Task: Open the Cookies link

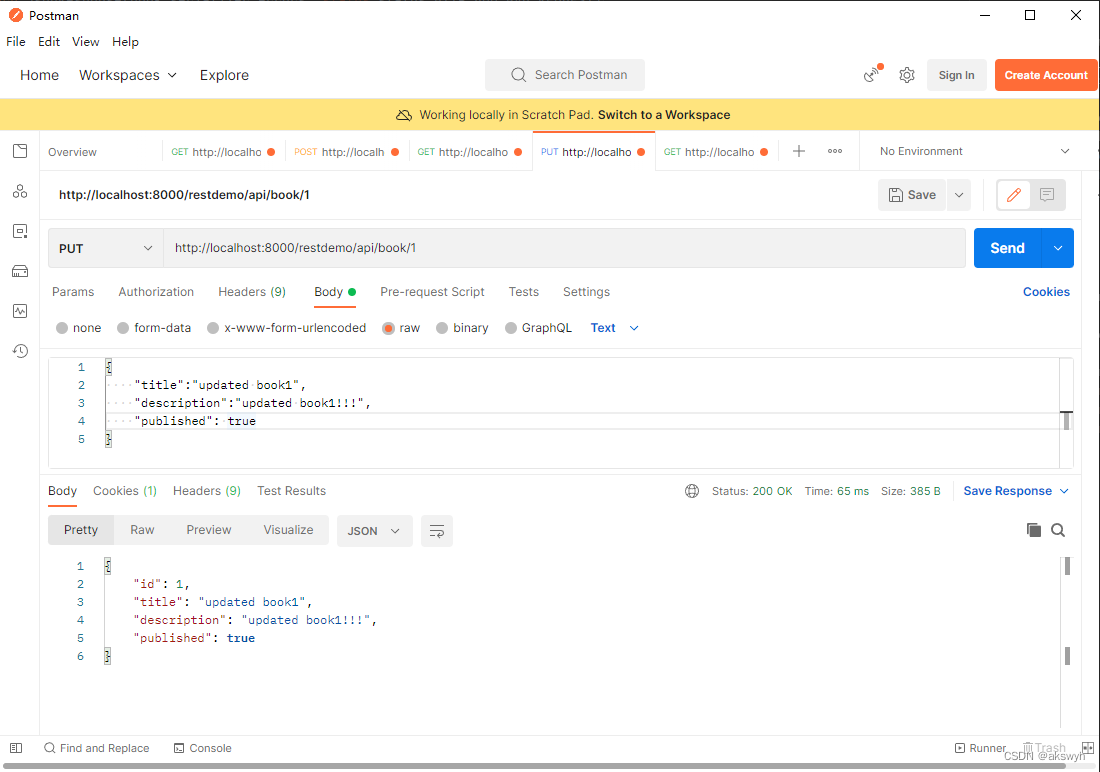Action: point(1046,292)
